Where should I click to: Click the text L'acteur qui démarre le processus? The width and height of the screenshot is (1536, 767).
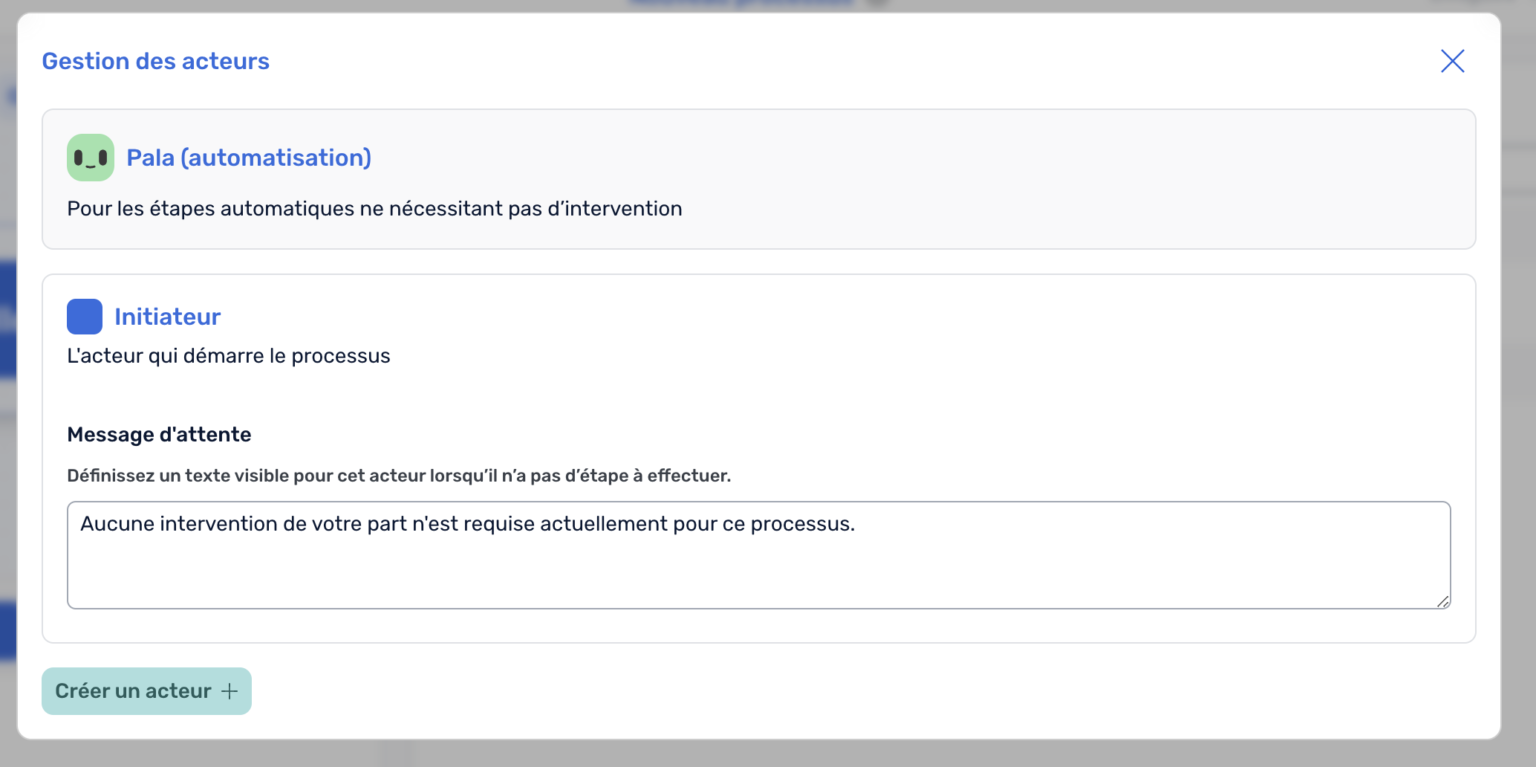click(228, 355)
